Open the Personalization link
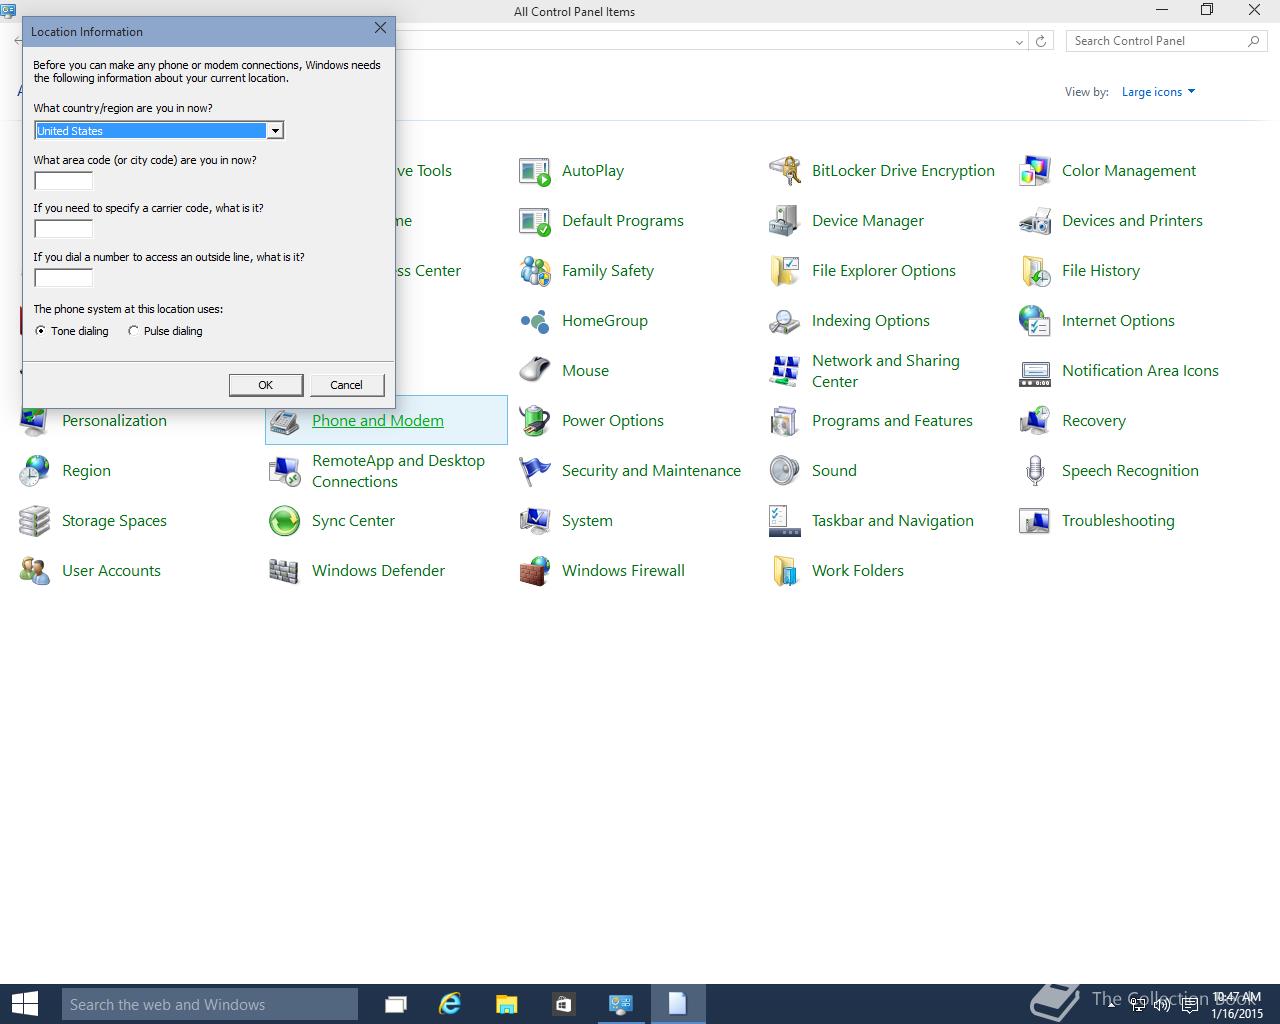This screenshot has width=1280, height=1024. click(x=114, y=421)
